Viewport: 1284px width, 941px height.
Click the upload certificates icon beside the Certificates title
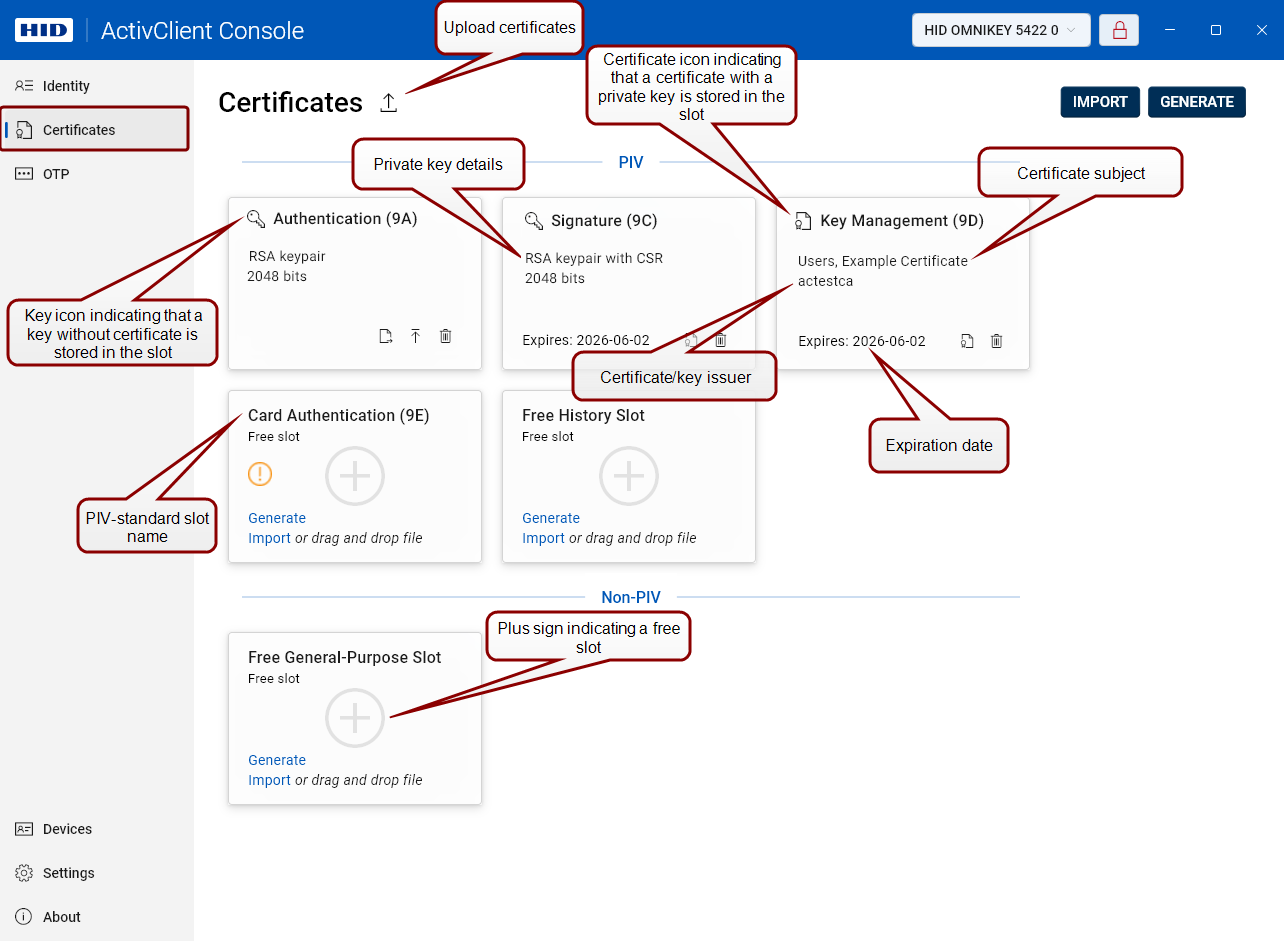[x=389, y=102]
